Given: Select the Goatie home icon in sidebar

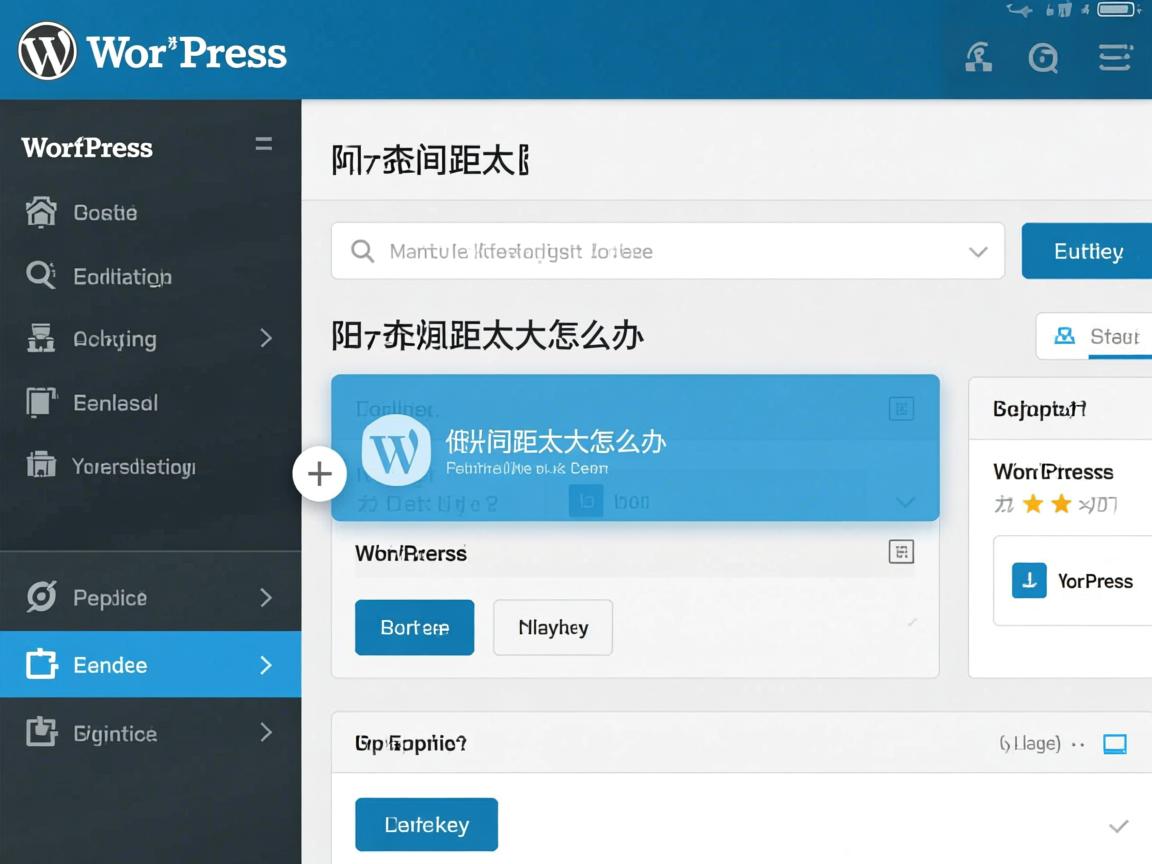Looking at the screenshot, I should (x=41, y=212).
